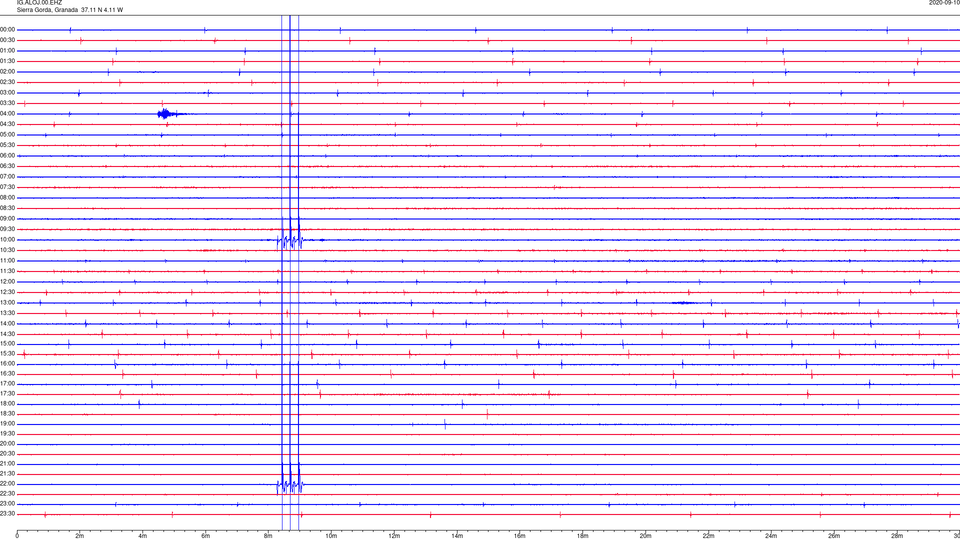Select the 01:00 trace label
Viewport: 960px width, 540px height.
[x=8, y=51]
